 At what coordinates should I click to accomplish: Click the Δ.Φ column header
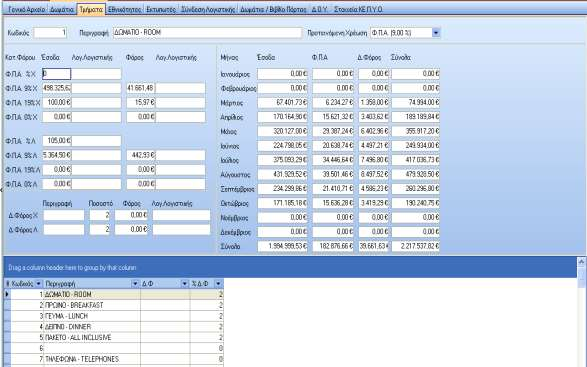click(165, 284)
